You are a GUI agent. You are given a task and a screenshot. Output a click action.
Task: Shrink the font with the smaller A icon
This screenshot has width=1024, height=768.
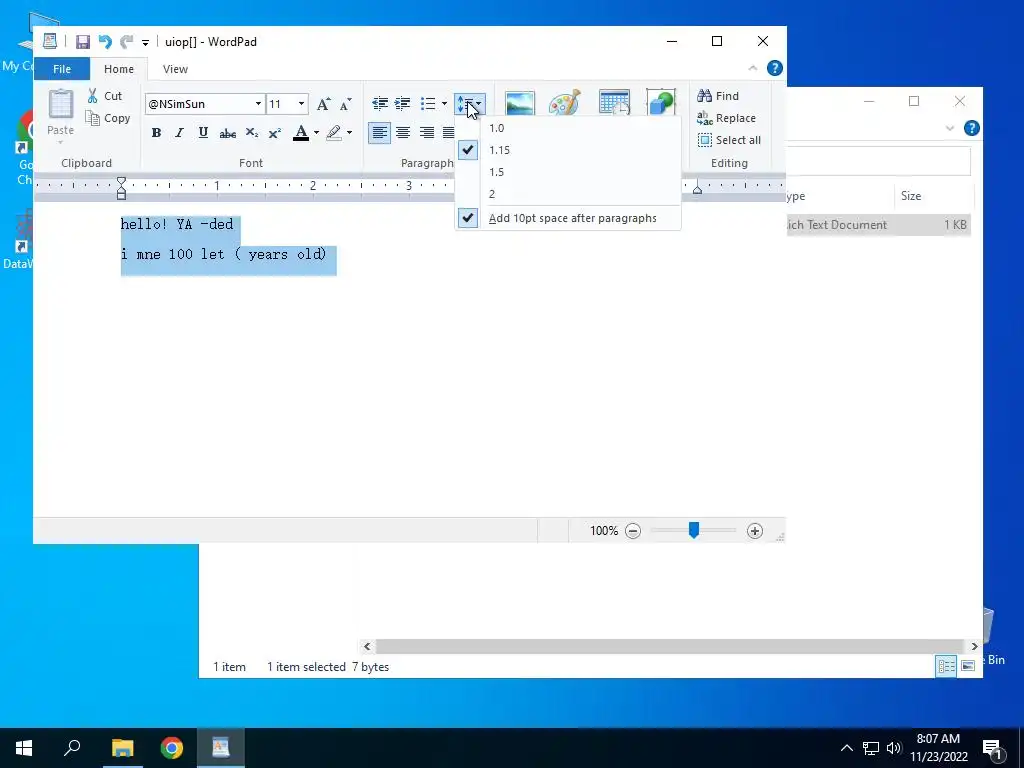[x=345, y=104]
